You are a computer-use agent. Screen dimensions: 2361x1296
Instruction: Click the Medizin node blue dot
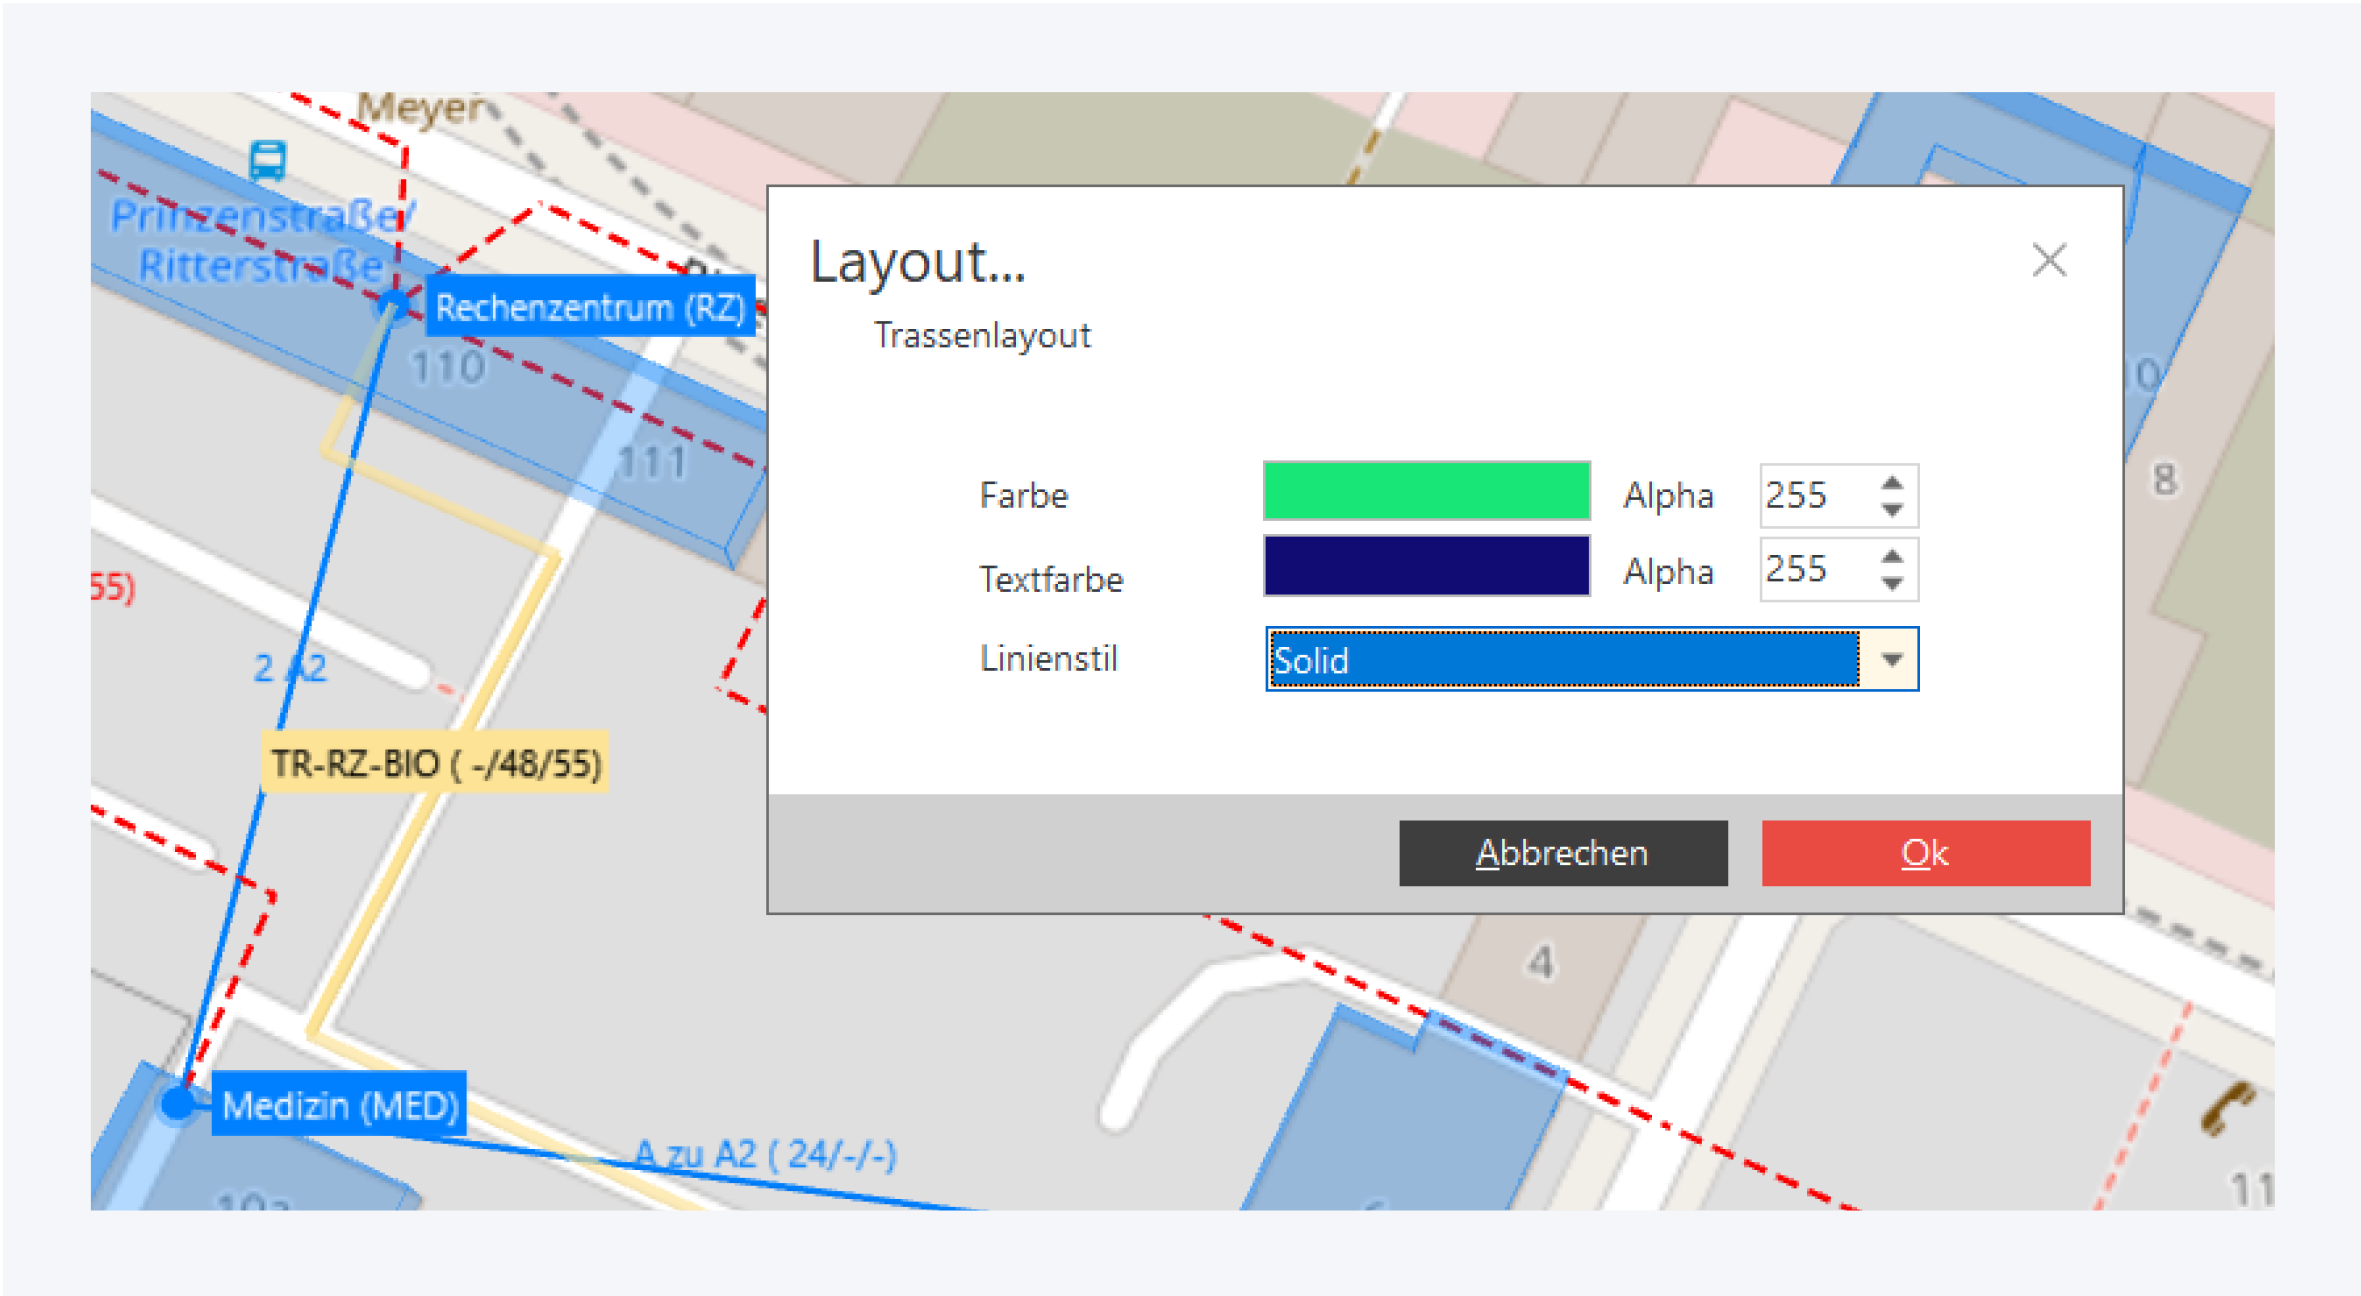point(179,1103)
